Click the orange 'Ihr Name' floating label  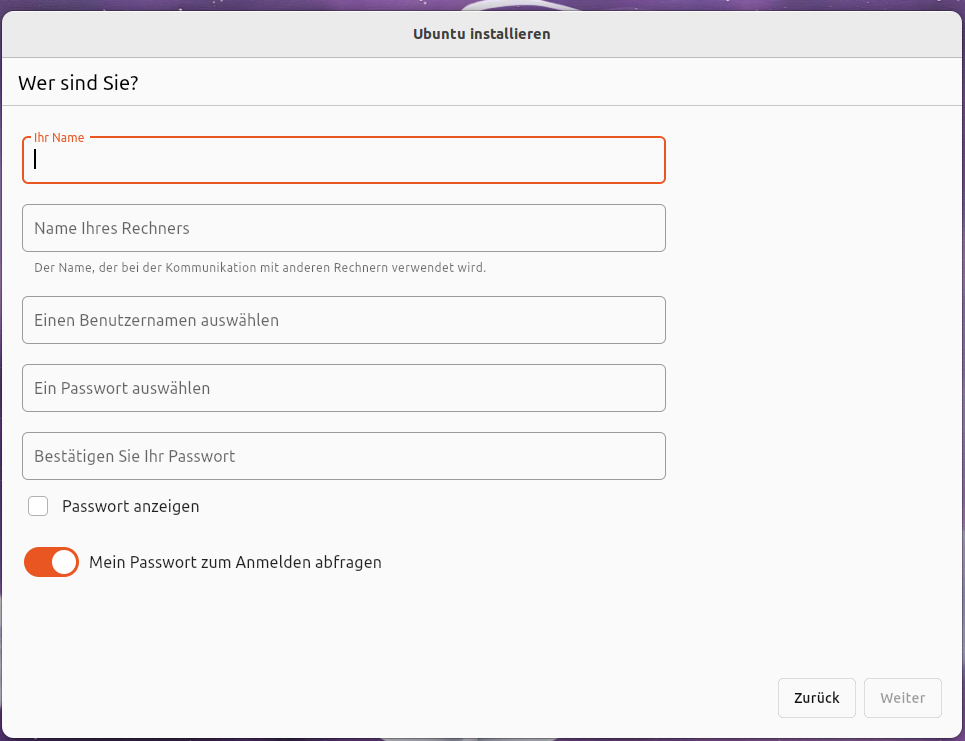click(x=59, y=138)
